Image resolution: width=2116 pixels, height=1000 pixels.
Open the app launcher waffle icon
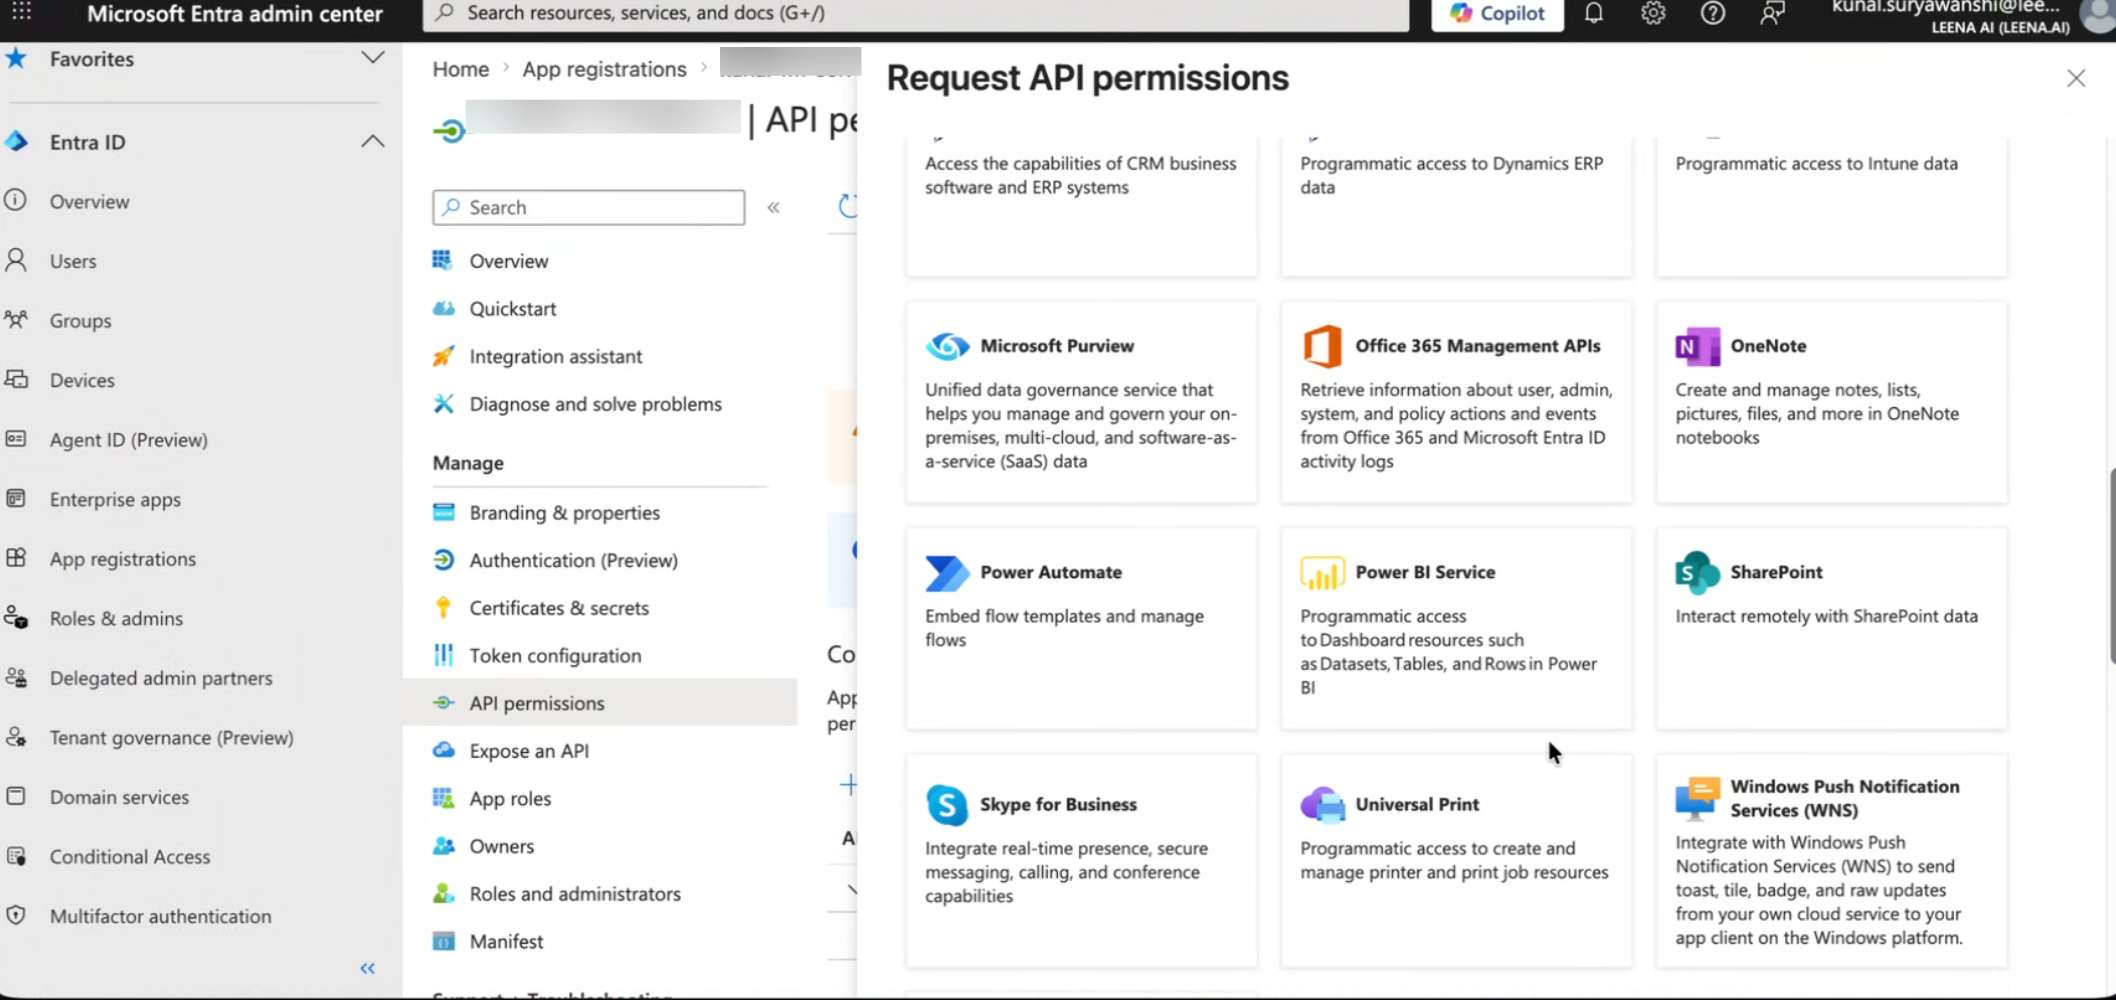pyautogui.click(x=21, y=12)
